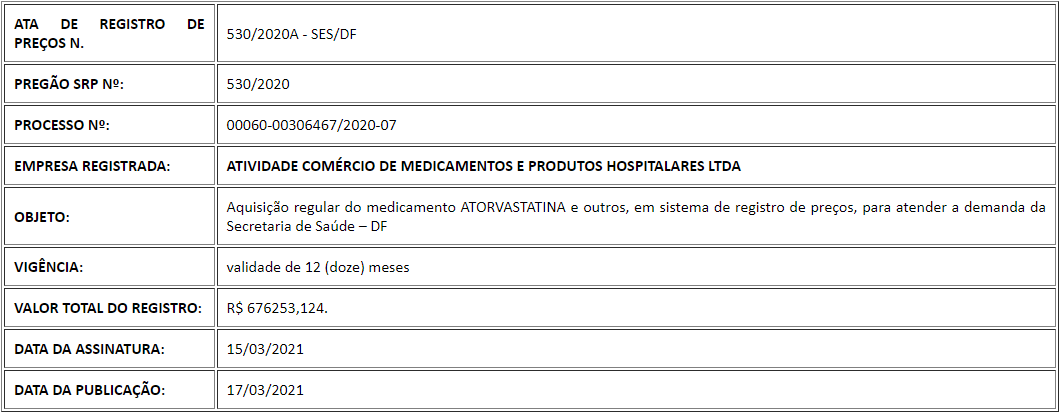Click the DATA DA ASSINATURA label

[89, 349]
